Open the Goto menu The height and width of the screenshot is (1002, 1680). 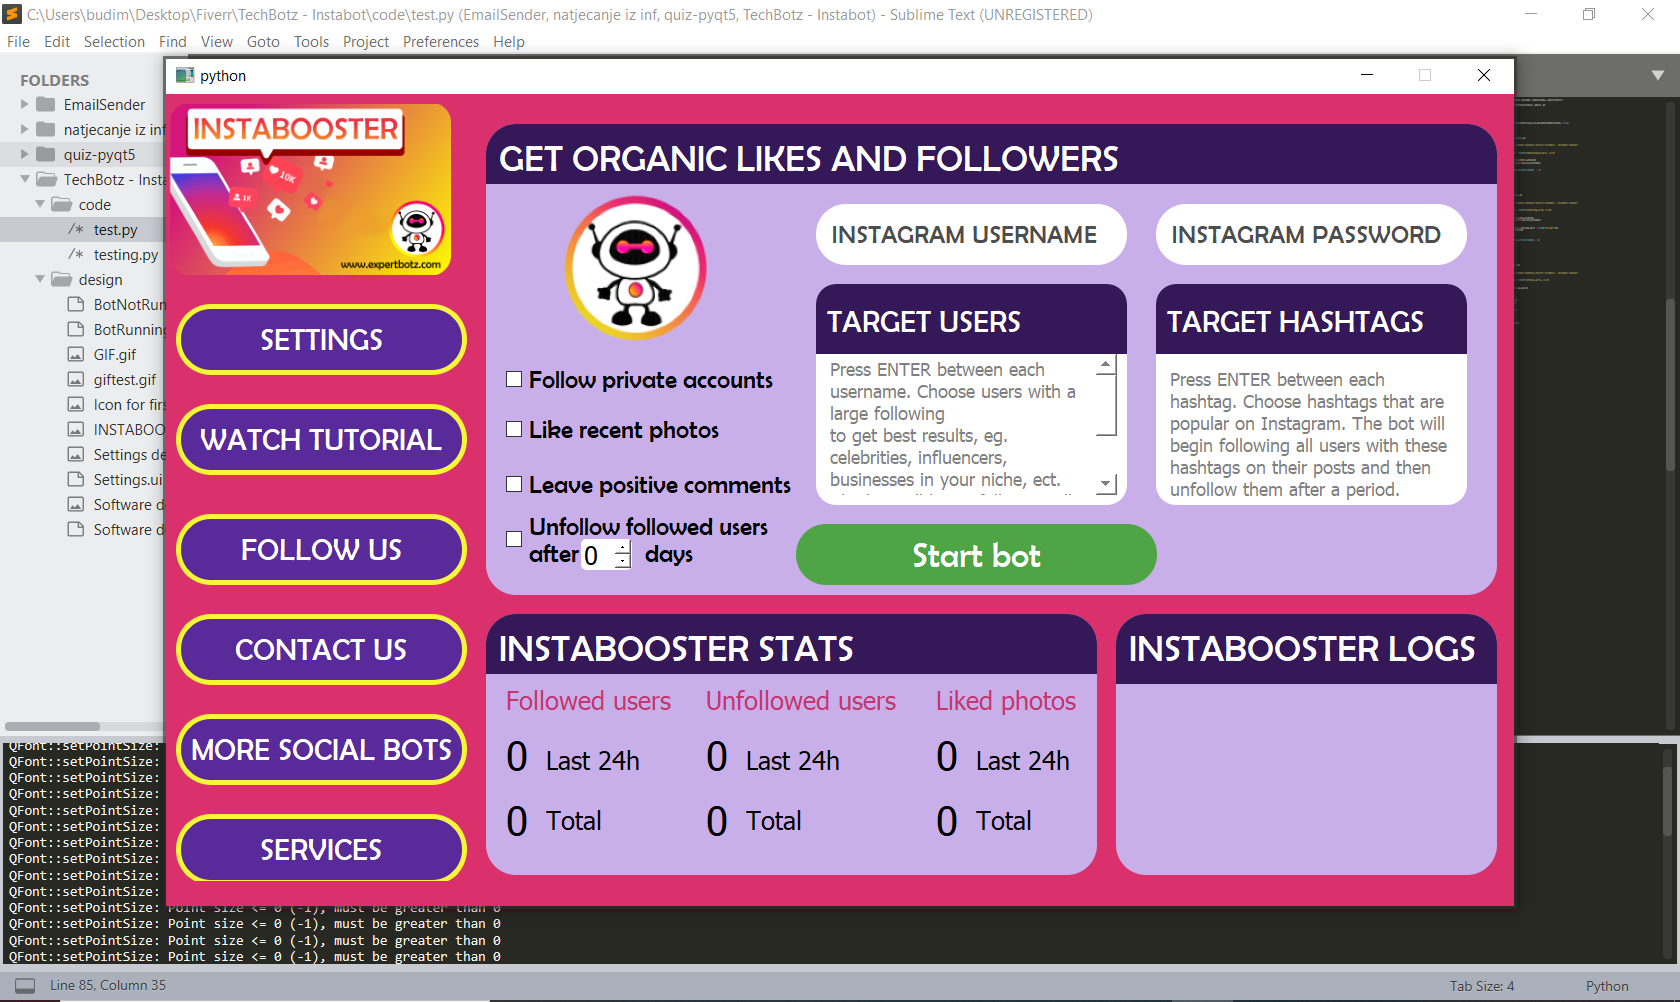pyautogui.click(x=263, y=41)
